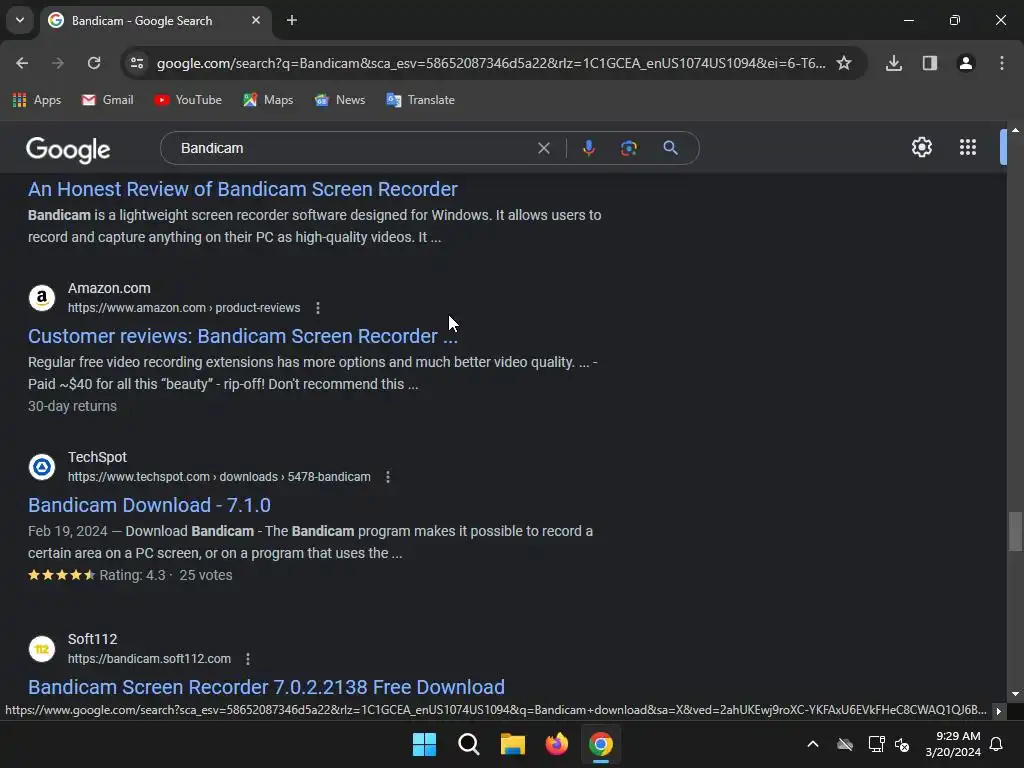Open Windows notifications bell
This screenshot has width=1024, height=768.
(997, 744)
